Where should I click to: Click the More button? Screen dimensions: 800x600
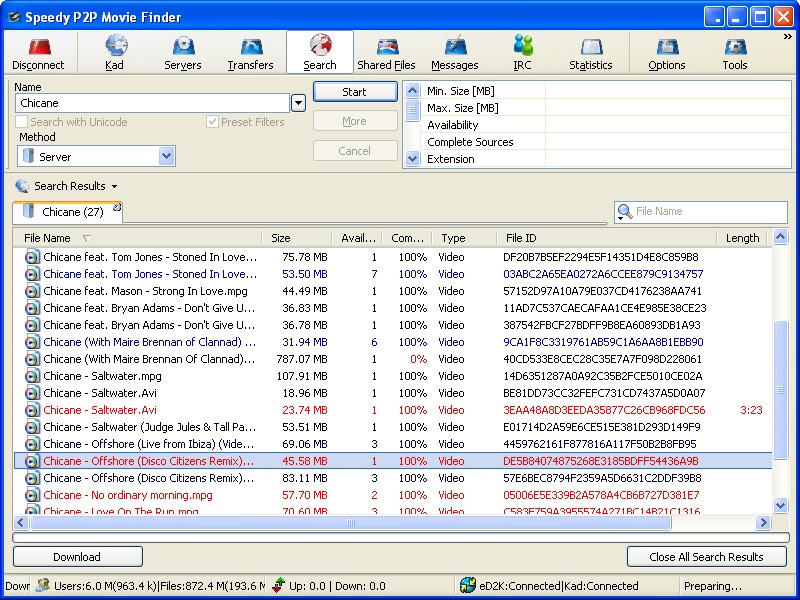(355, 121)
